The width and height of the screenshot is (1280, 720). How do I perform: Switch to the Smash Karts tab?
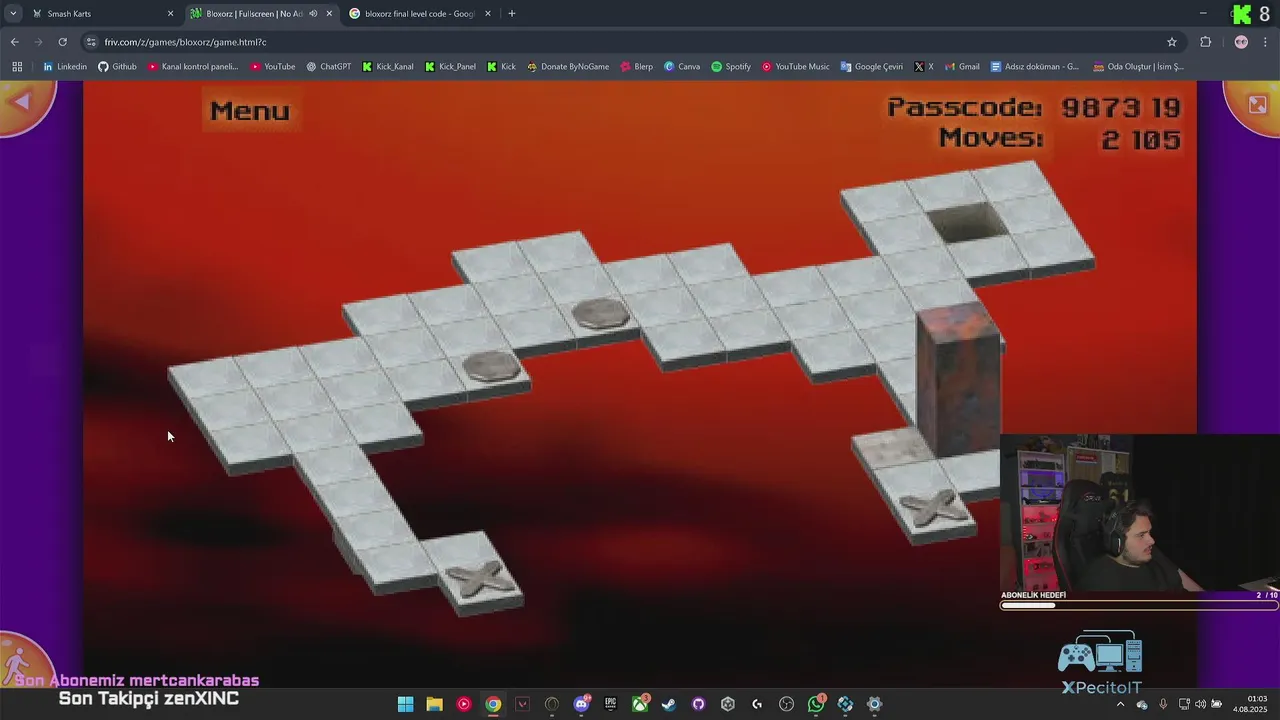point(100,13)
